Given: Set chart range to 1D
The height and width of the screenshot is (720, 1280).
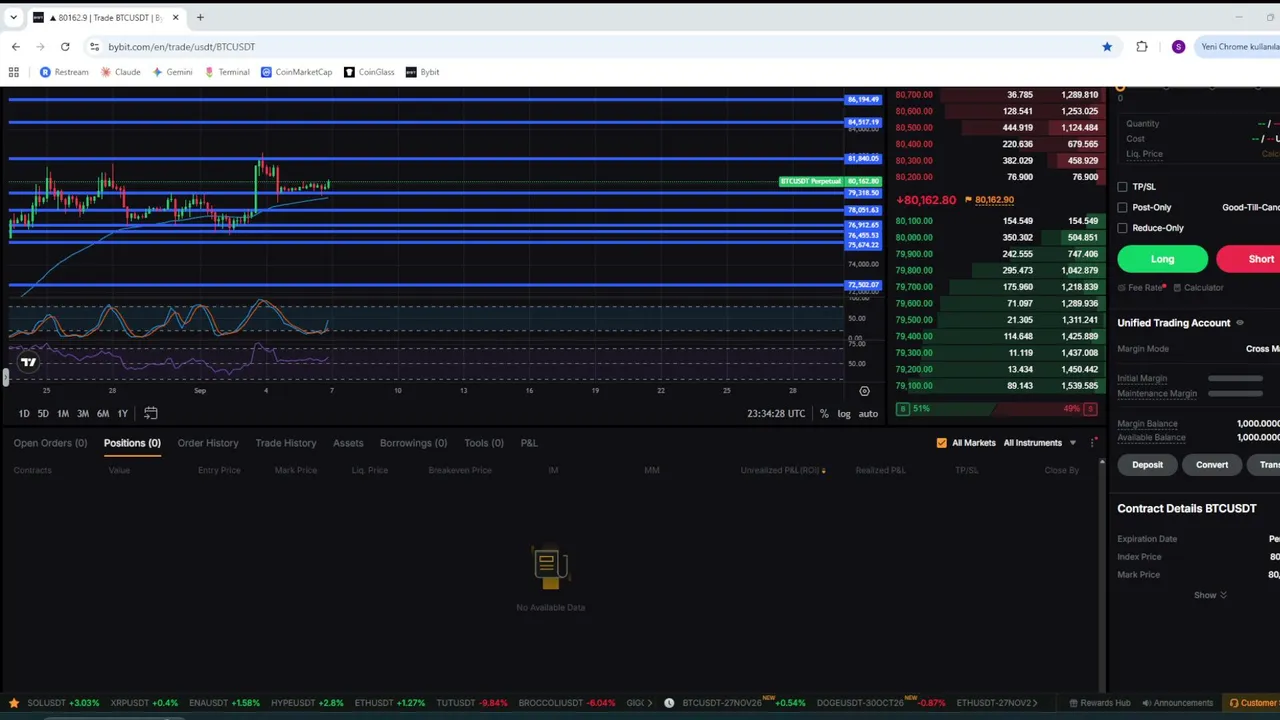Looking at the screenshot, I should [24, 414].
